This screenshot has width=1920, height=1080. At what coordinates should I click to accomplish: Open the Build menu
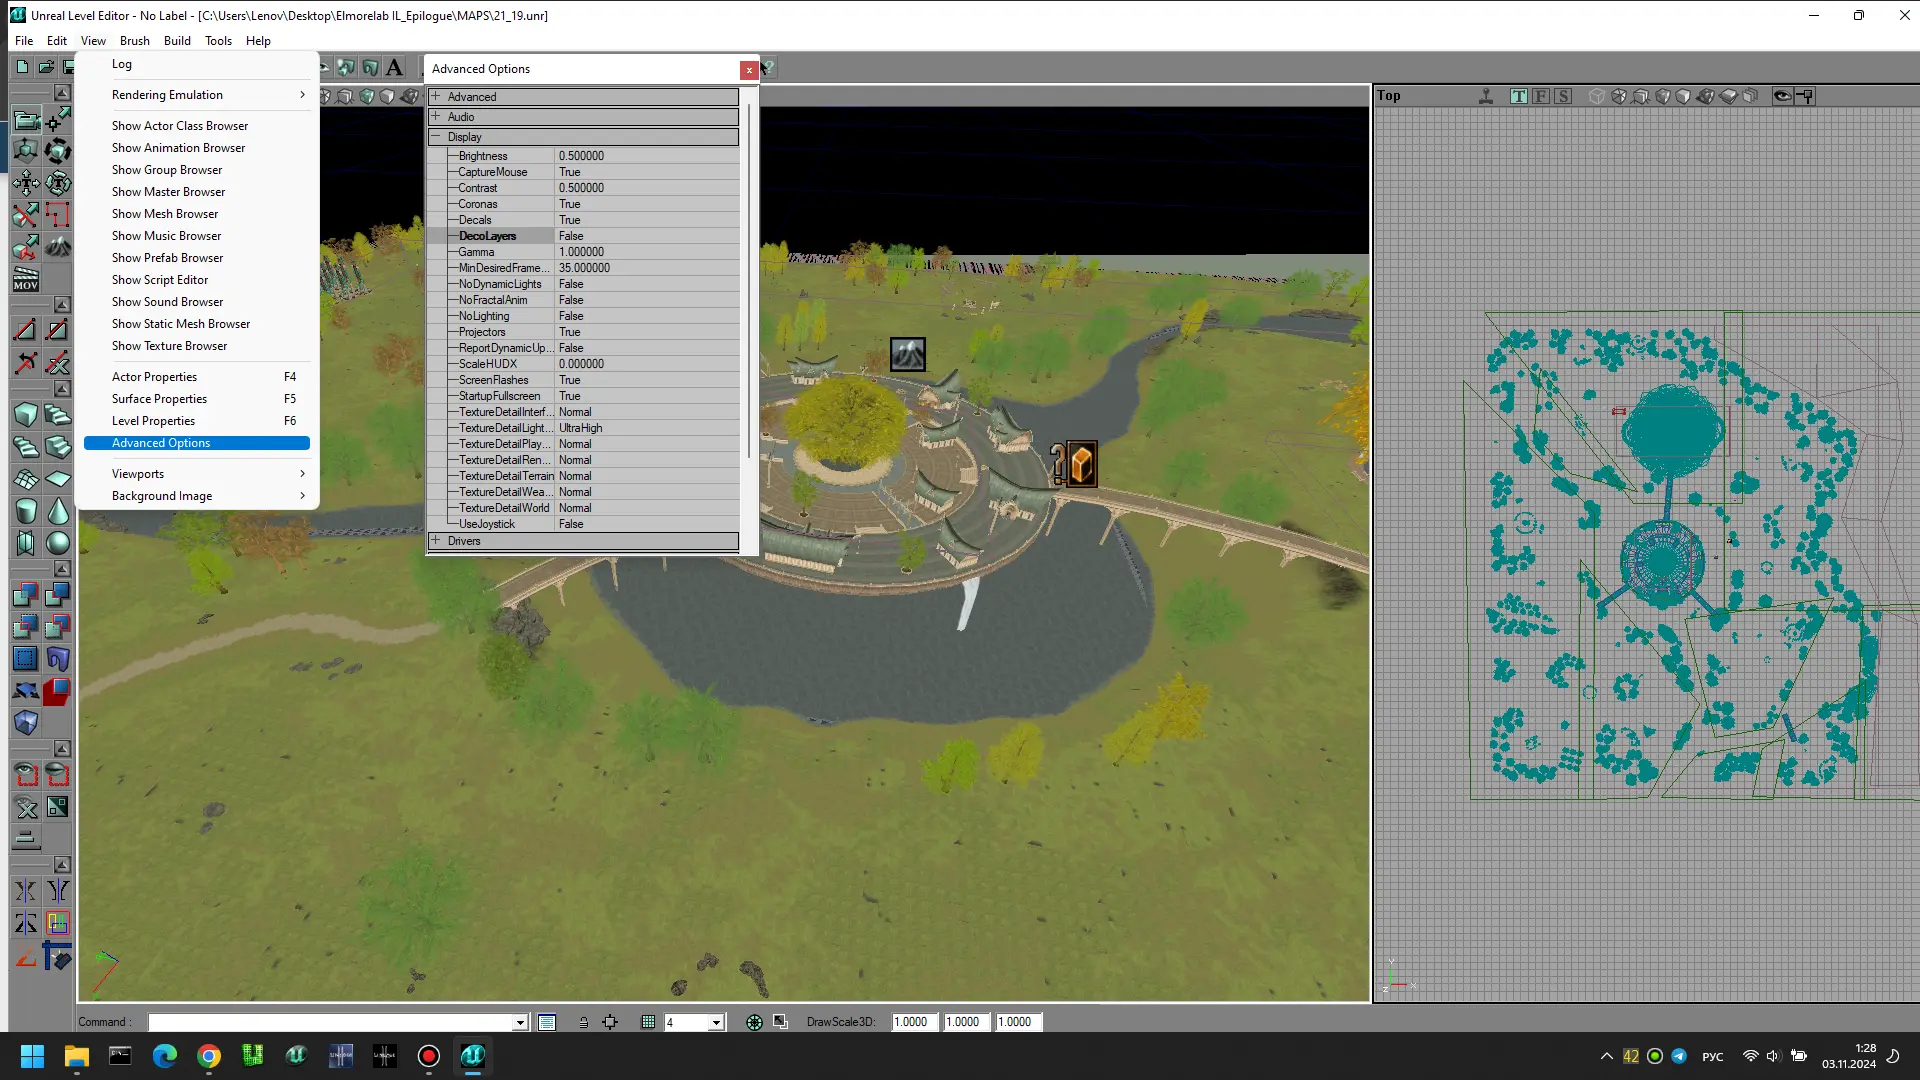[x=177, y=41]
